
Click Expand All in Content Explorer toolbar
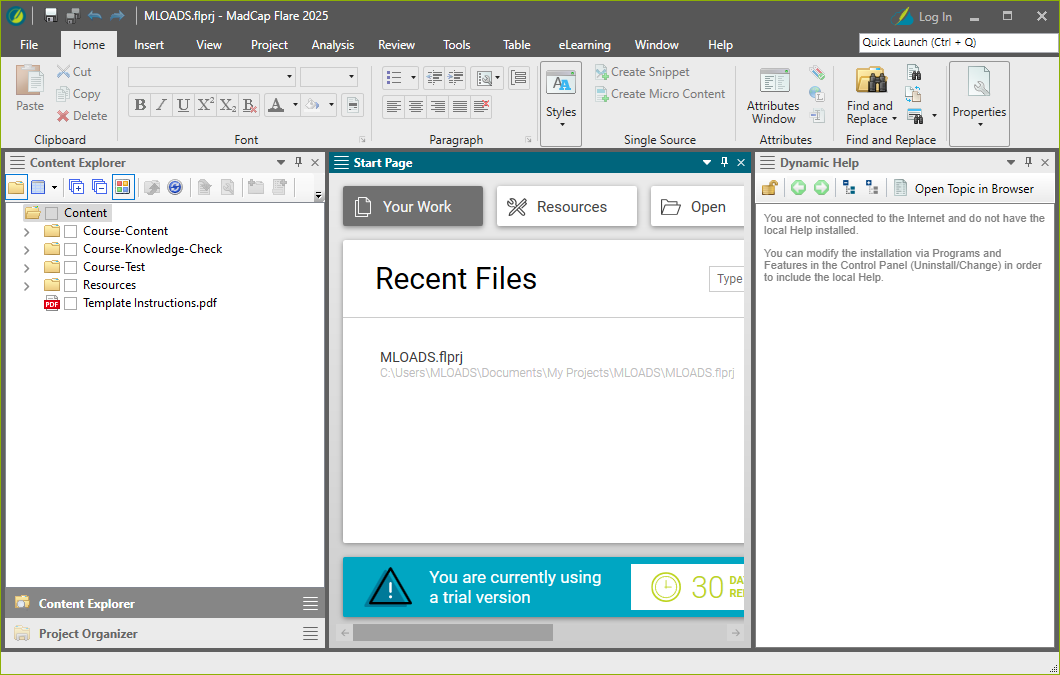click(x=76, y=187)
